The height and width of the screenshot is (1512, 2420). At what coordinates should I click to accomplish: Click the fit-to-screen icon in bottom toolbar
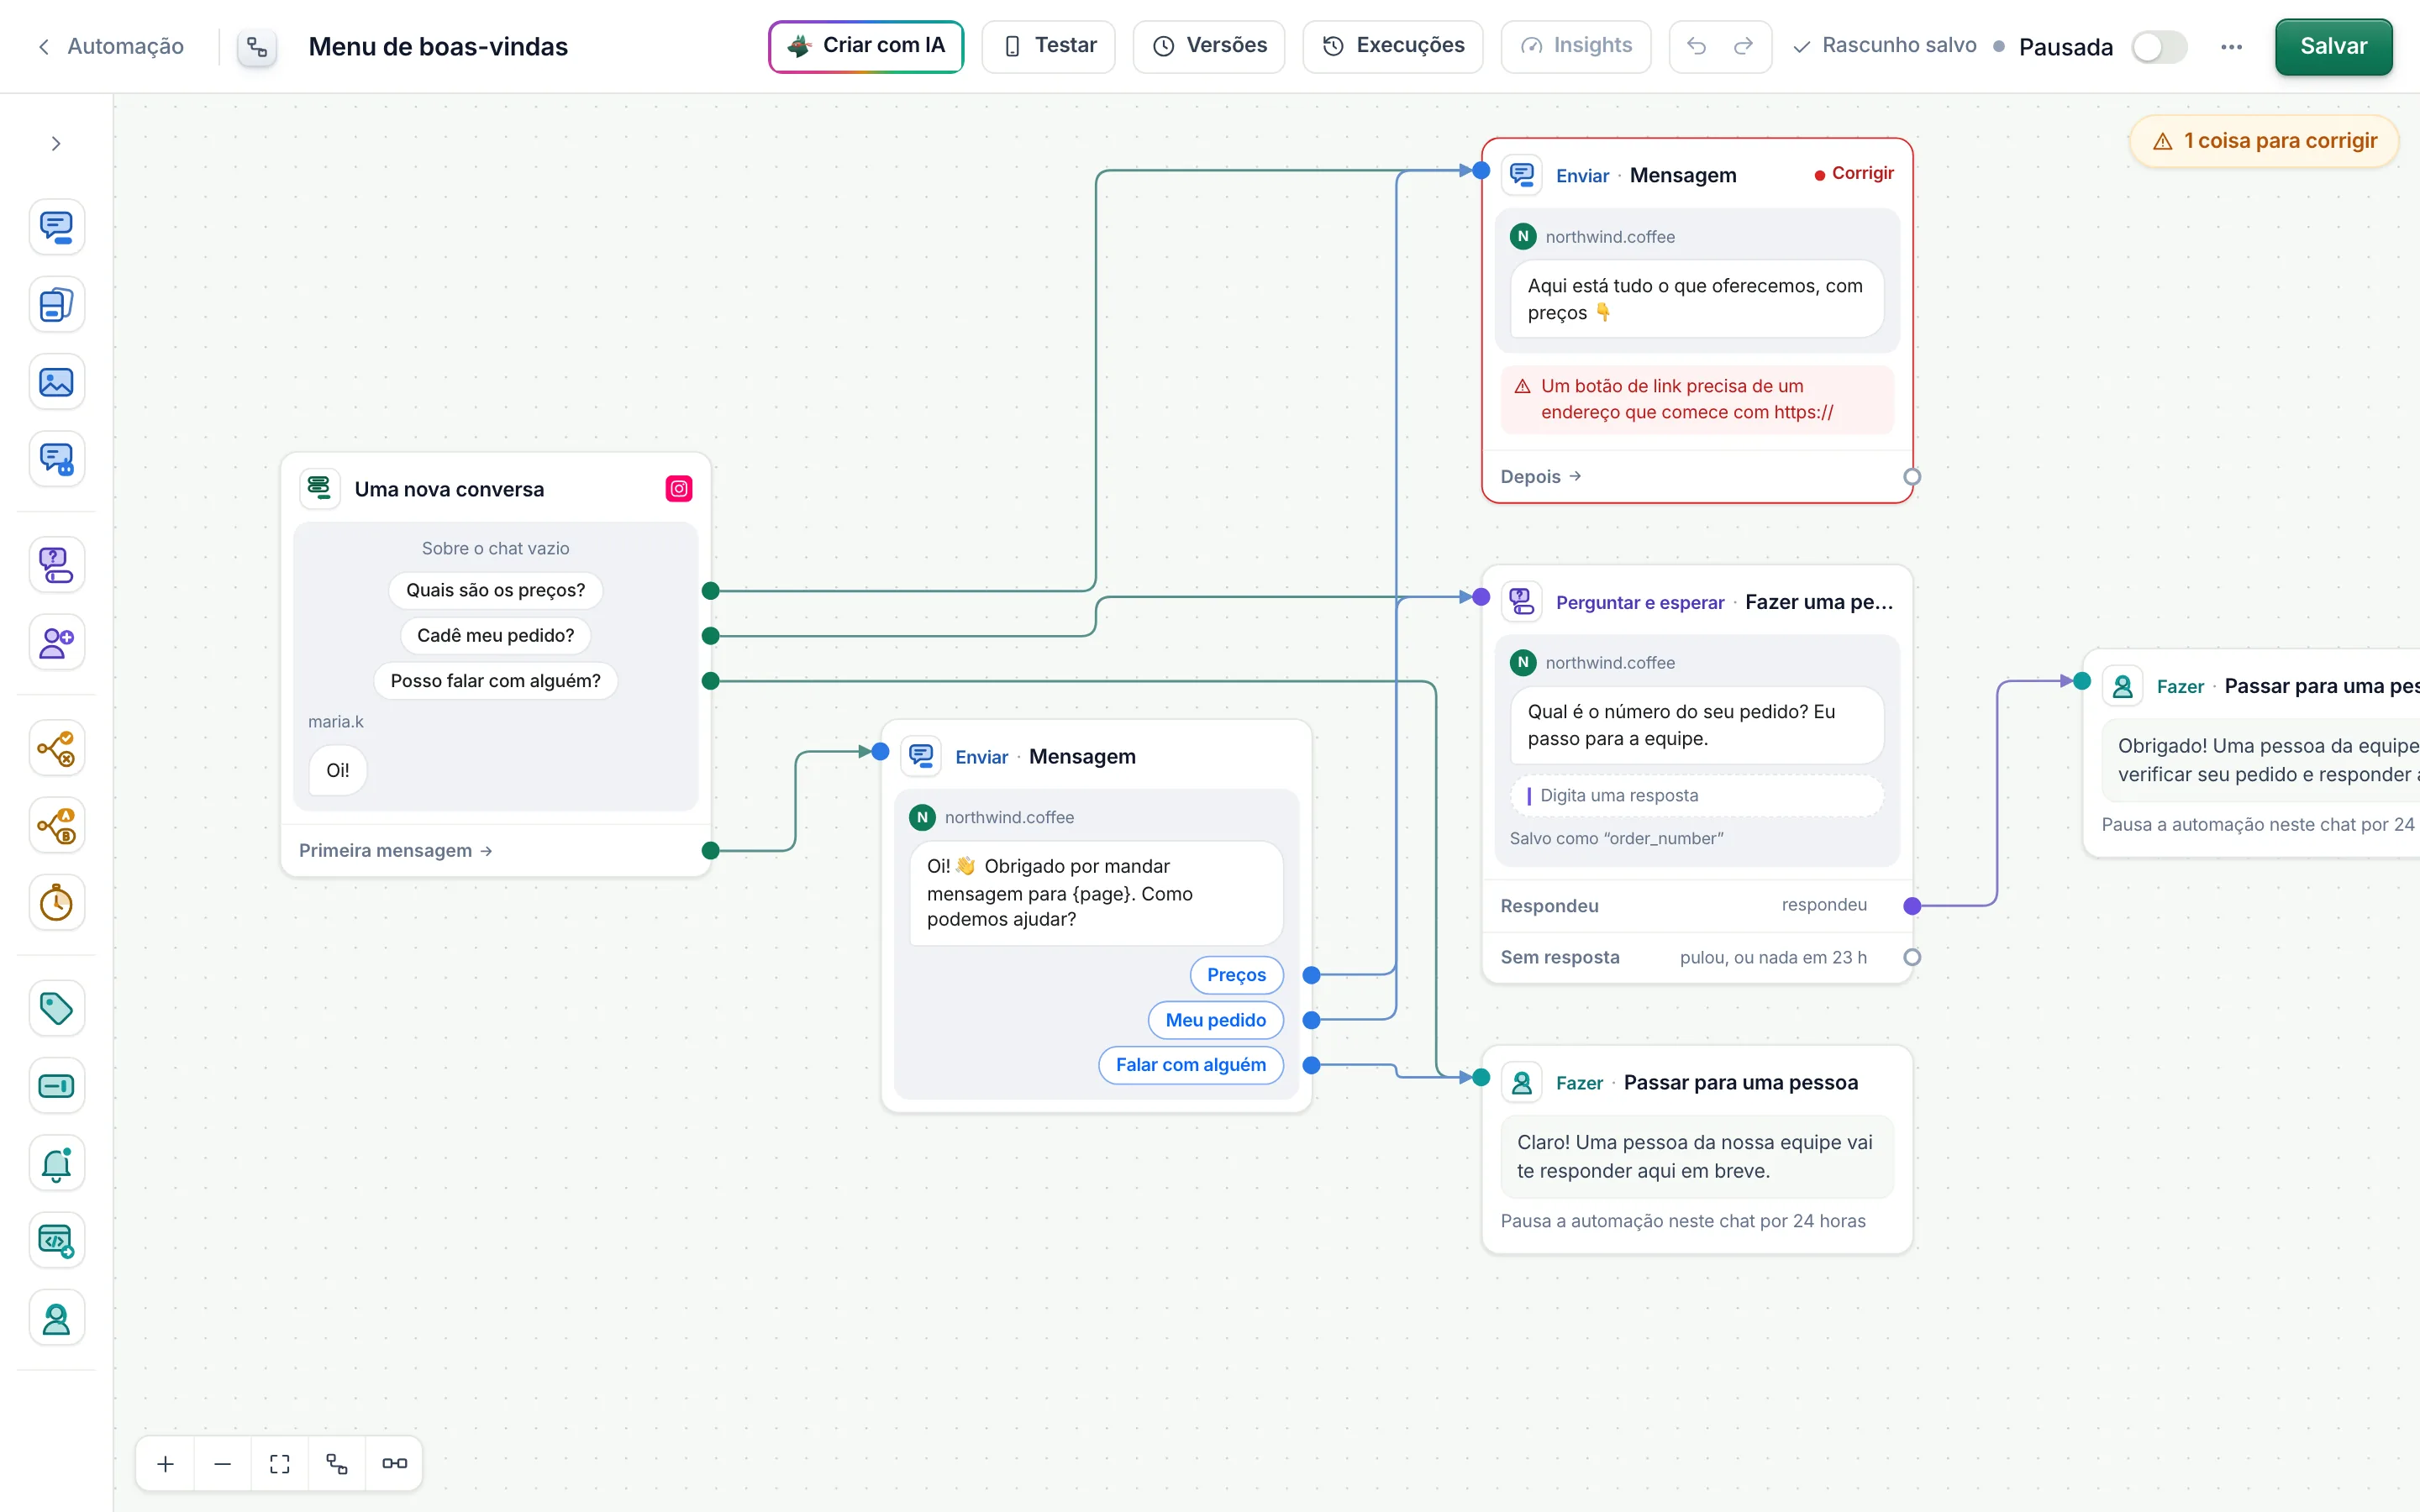[x=280, y=1463]
